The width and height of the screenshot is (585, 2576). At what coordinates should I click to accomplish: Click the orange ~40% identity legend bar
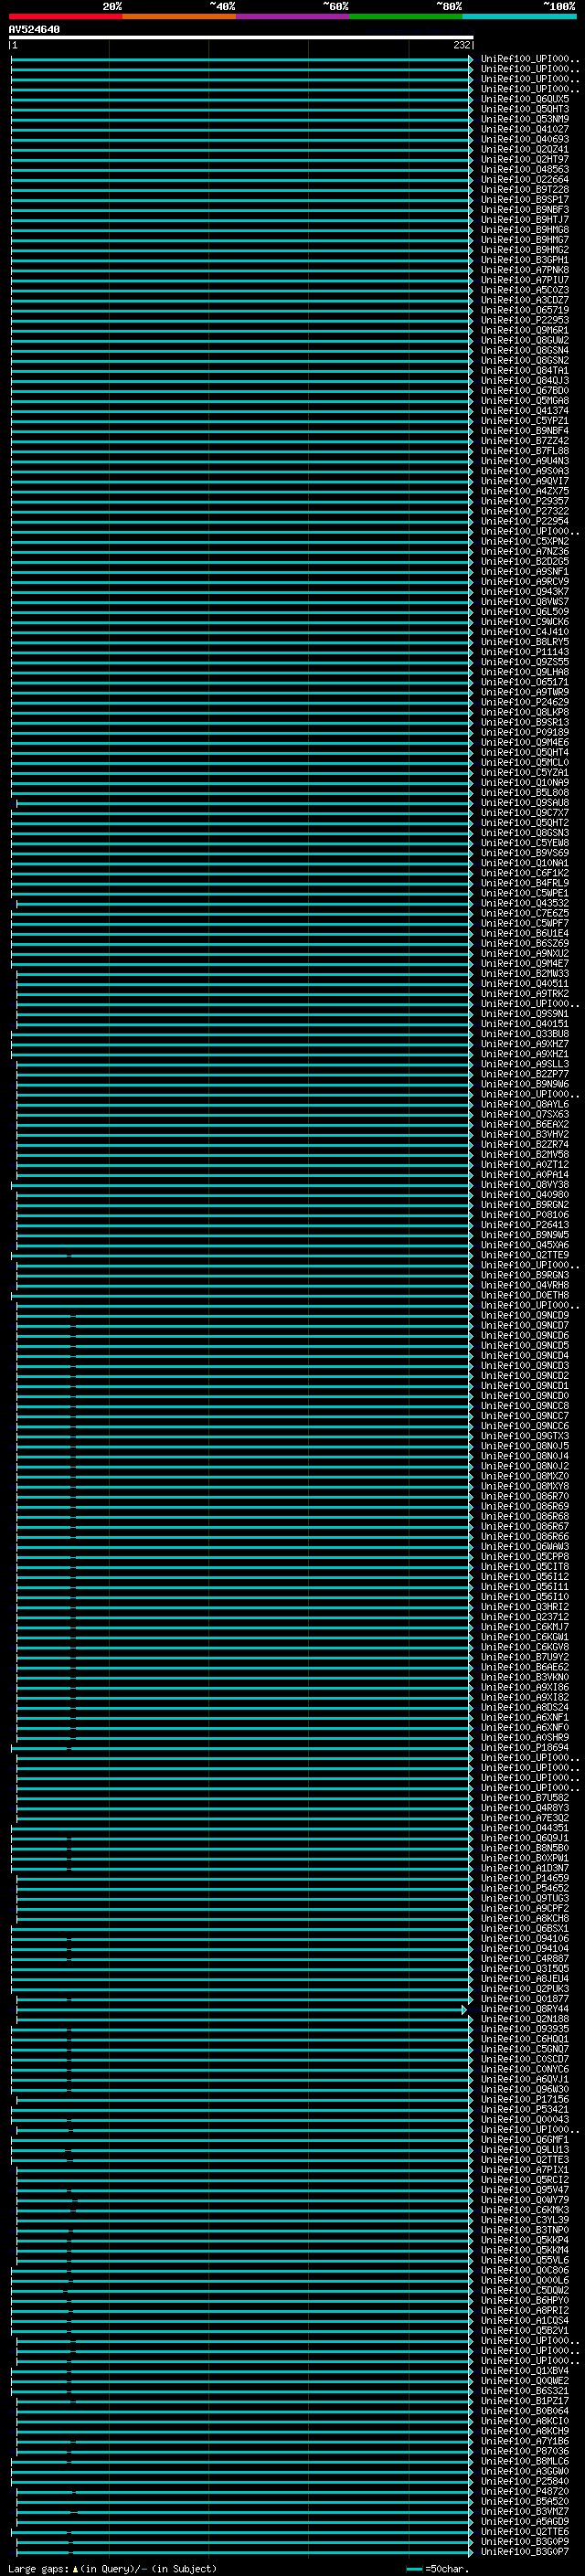179,16
